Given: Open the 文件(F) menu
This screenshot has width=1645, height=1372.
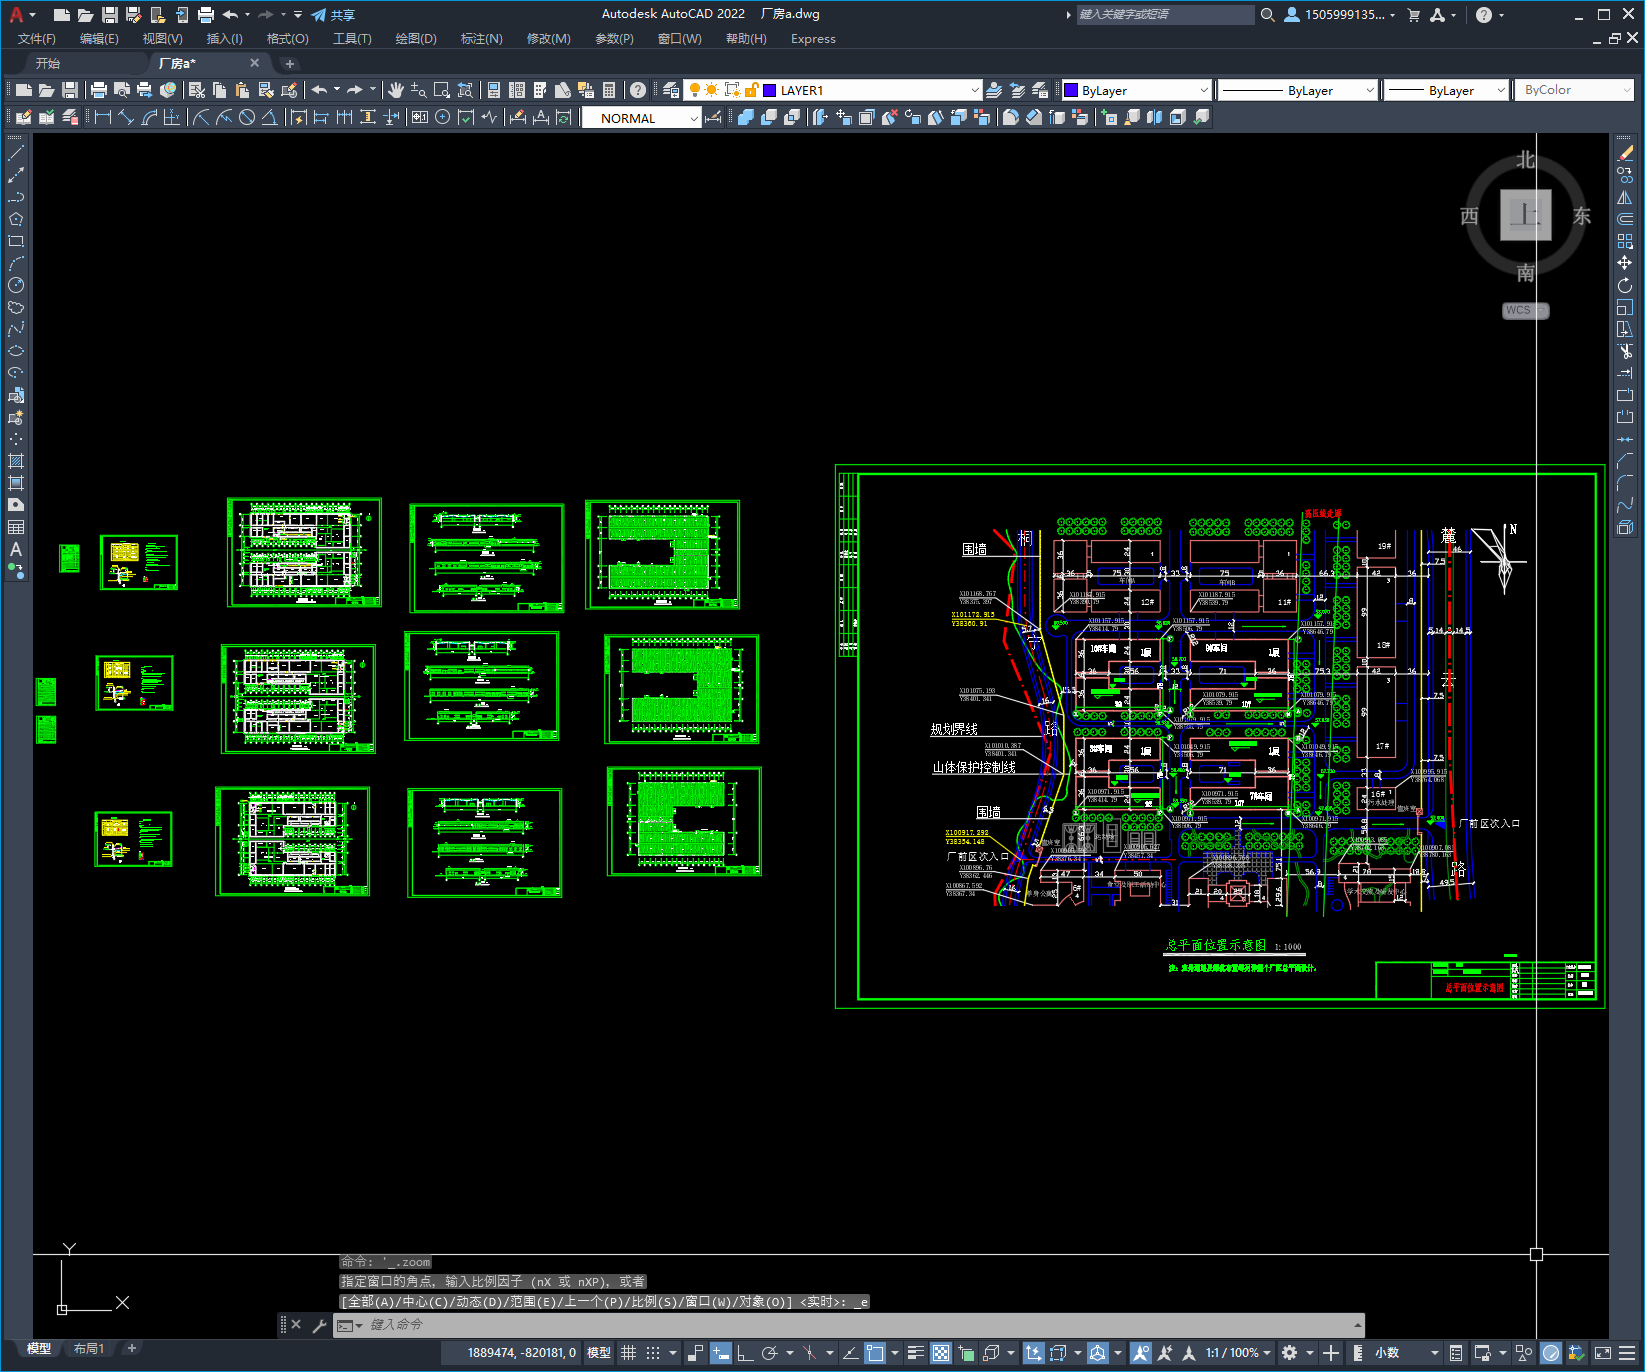Looking at the screenshot, I should pos(37,39).
